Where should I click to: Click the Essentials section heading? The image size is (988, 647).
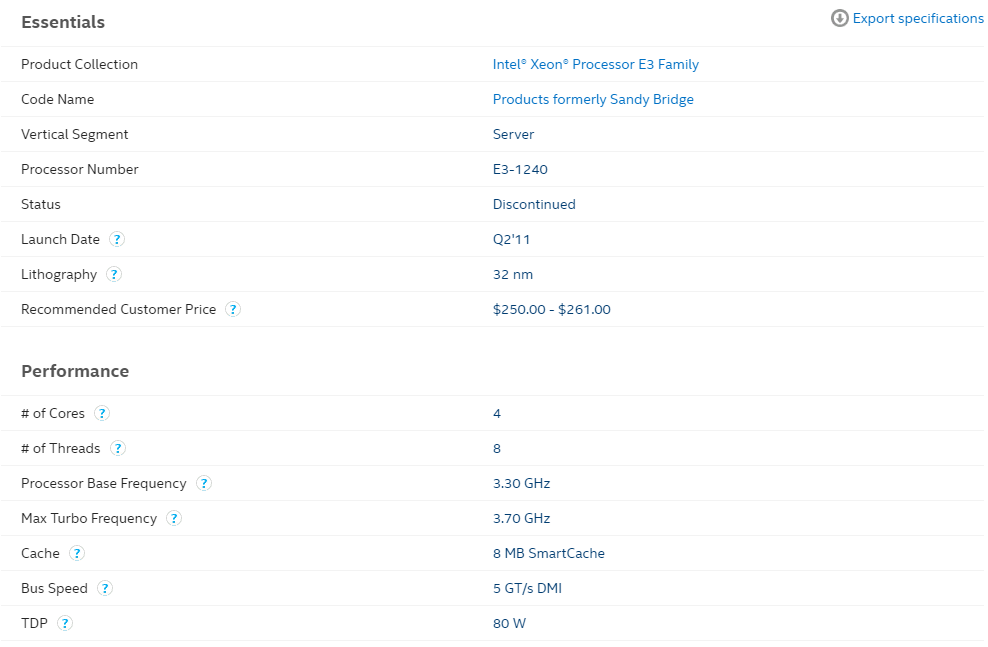tap(63, 22)
